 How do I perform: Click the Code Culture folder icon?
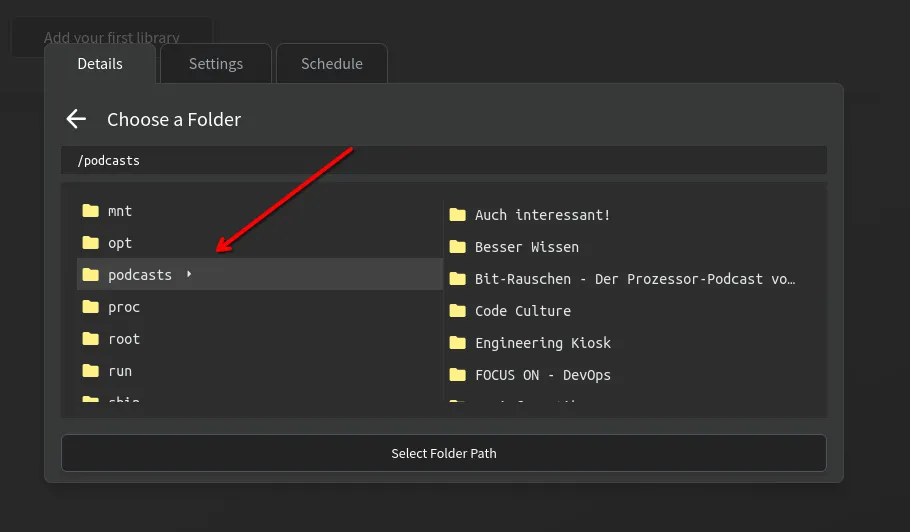click(458, 311)
